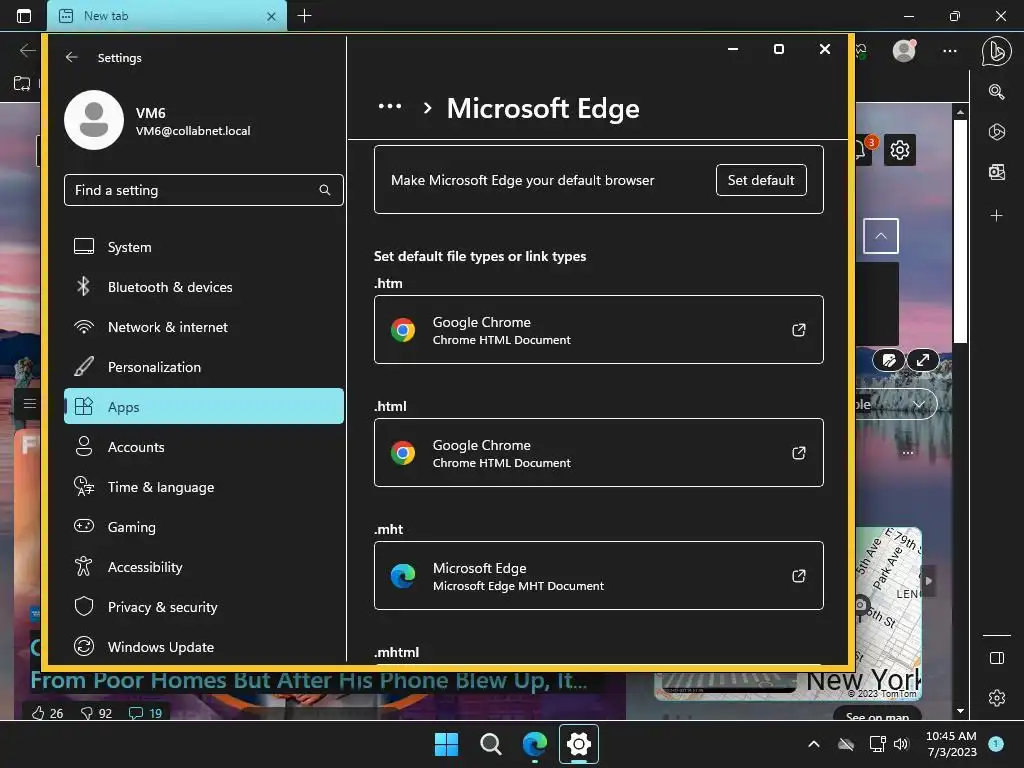Image resolution: width=1024 pixels, height=768 pixels.
Task: Change the .htm default app from Chrome
Action: point(598,330)
